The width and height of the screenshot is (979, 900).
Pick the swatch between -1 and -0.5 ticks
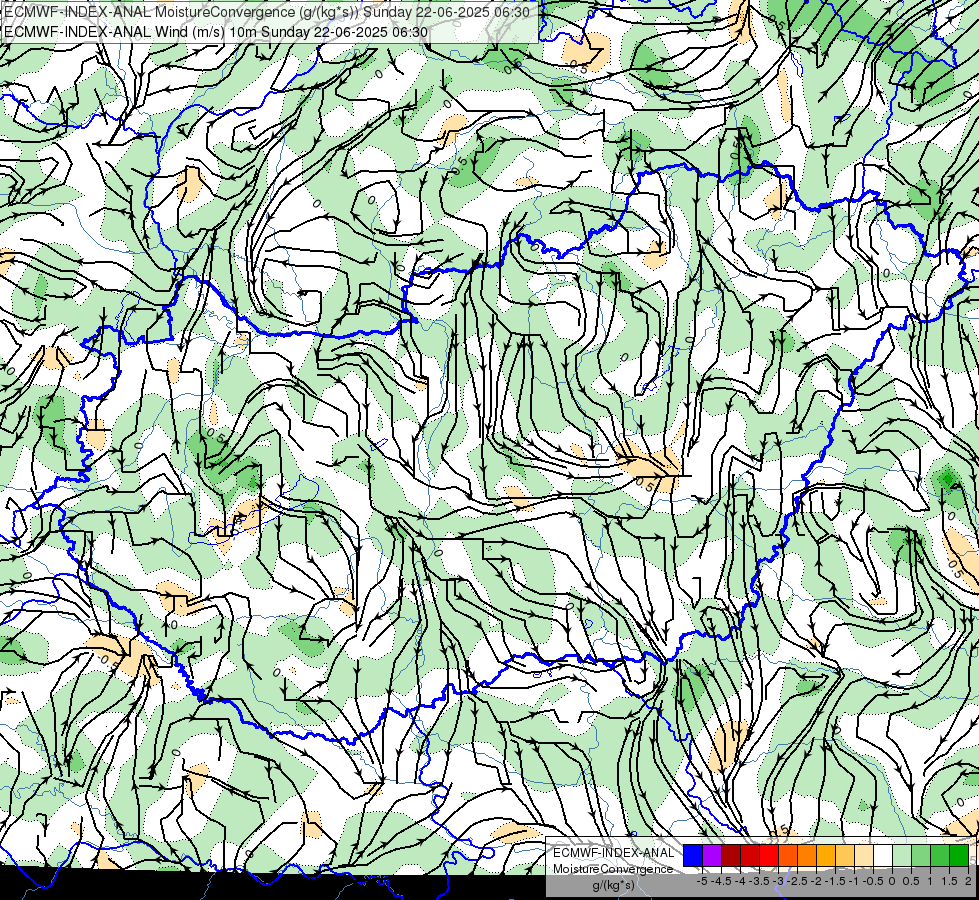pyautogui.click(x=864, y=855)
